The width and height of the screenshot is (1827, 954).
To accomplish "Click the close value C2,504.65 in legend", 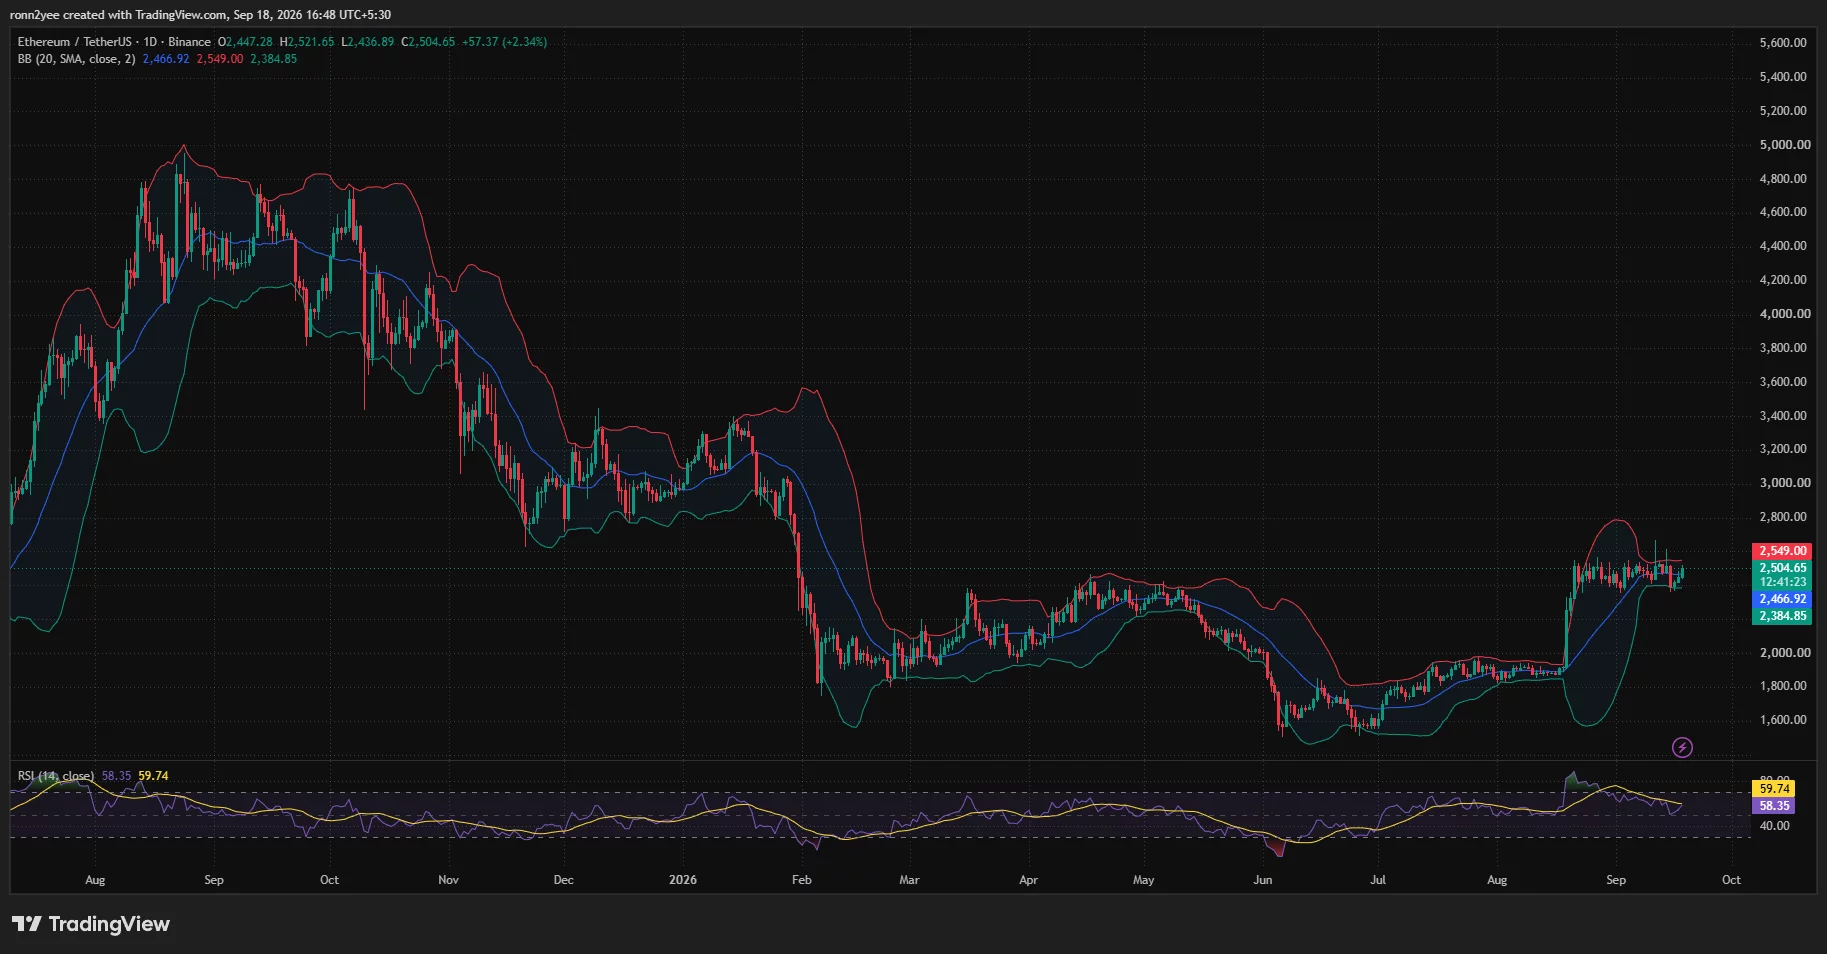I will tap(428, 42).
